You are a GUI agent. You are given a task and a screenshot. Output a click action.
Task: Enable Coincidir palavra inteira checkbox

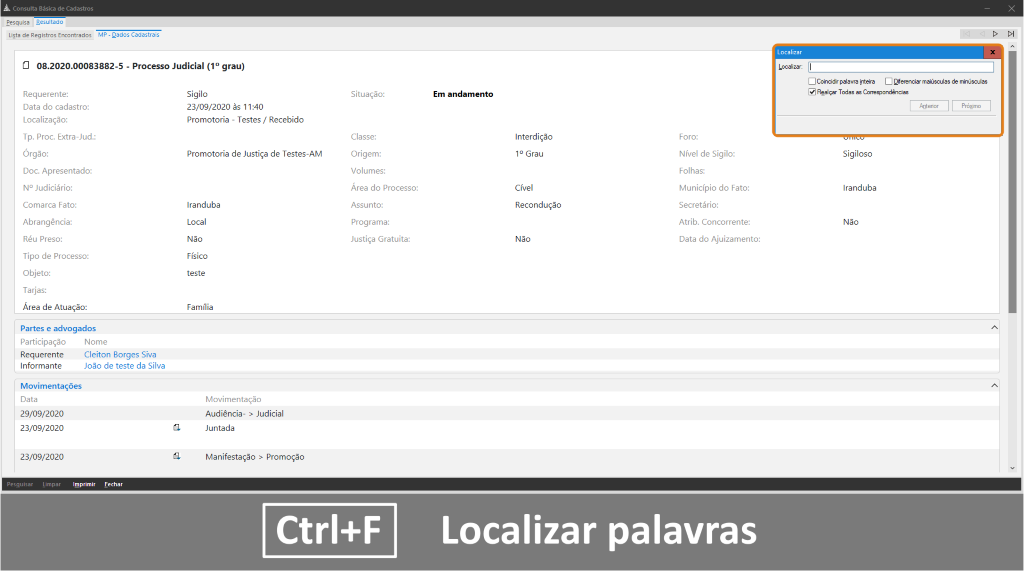[812, 81]
